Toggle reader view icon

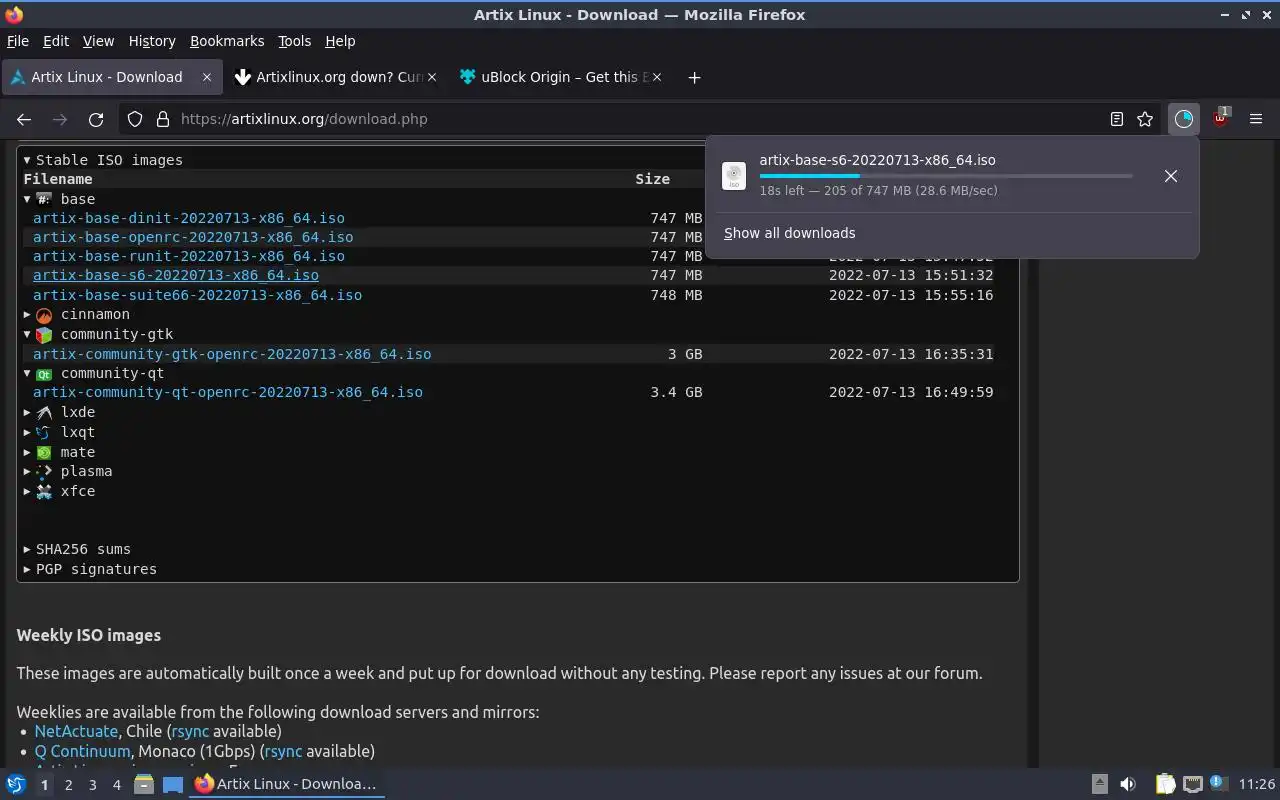click(1117, 119)
